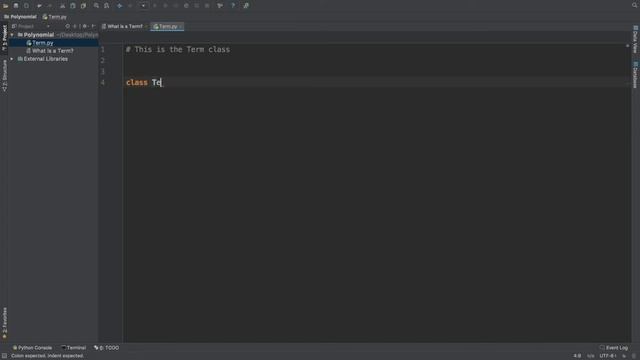
Task: Close the Term.py editor tab
Action: [181, 27]
